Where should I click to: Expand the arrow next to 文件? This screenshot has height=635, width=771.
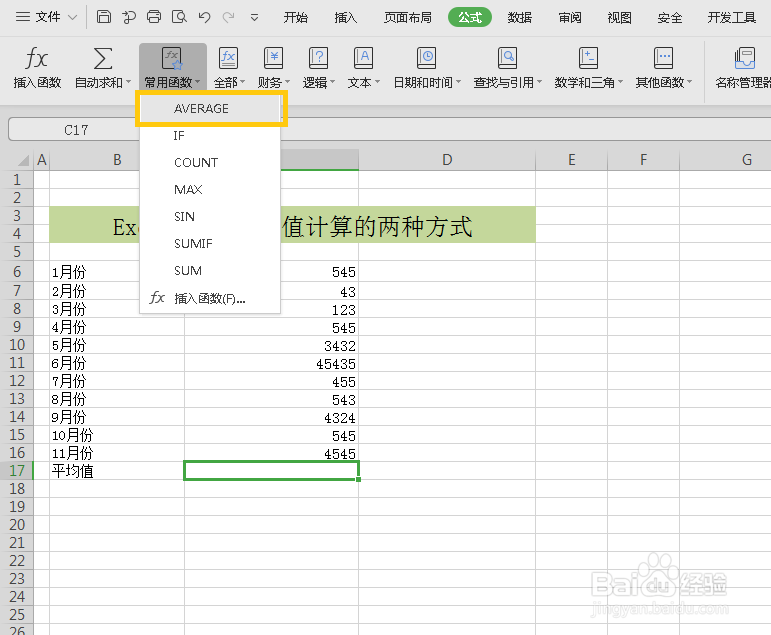72,18
